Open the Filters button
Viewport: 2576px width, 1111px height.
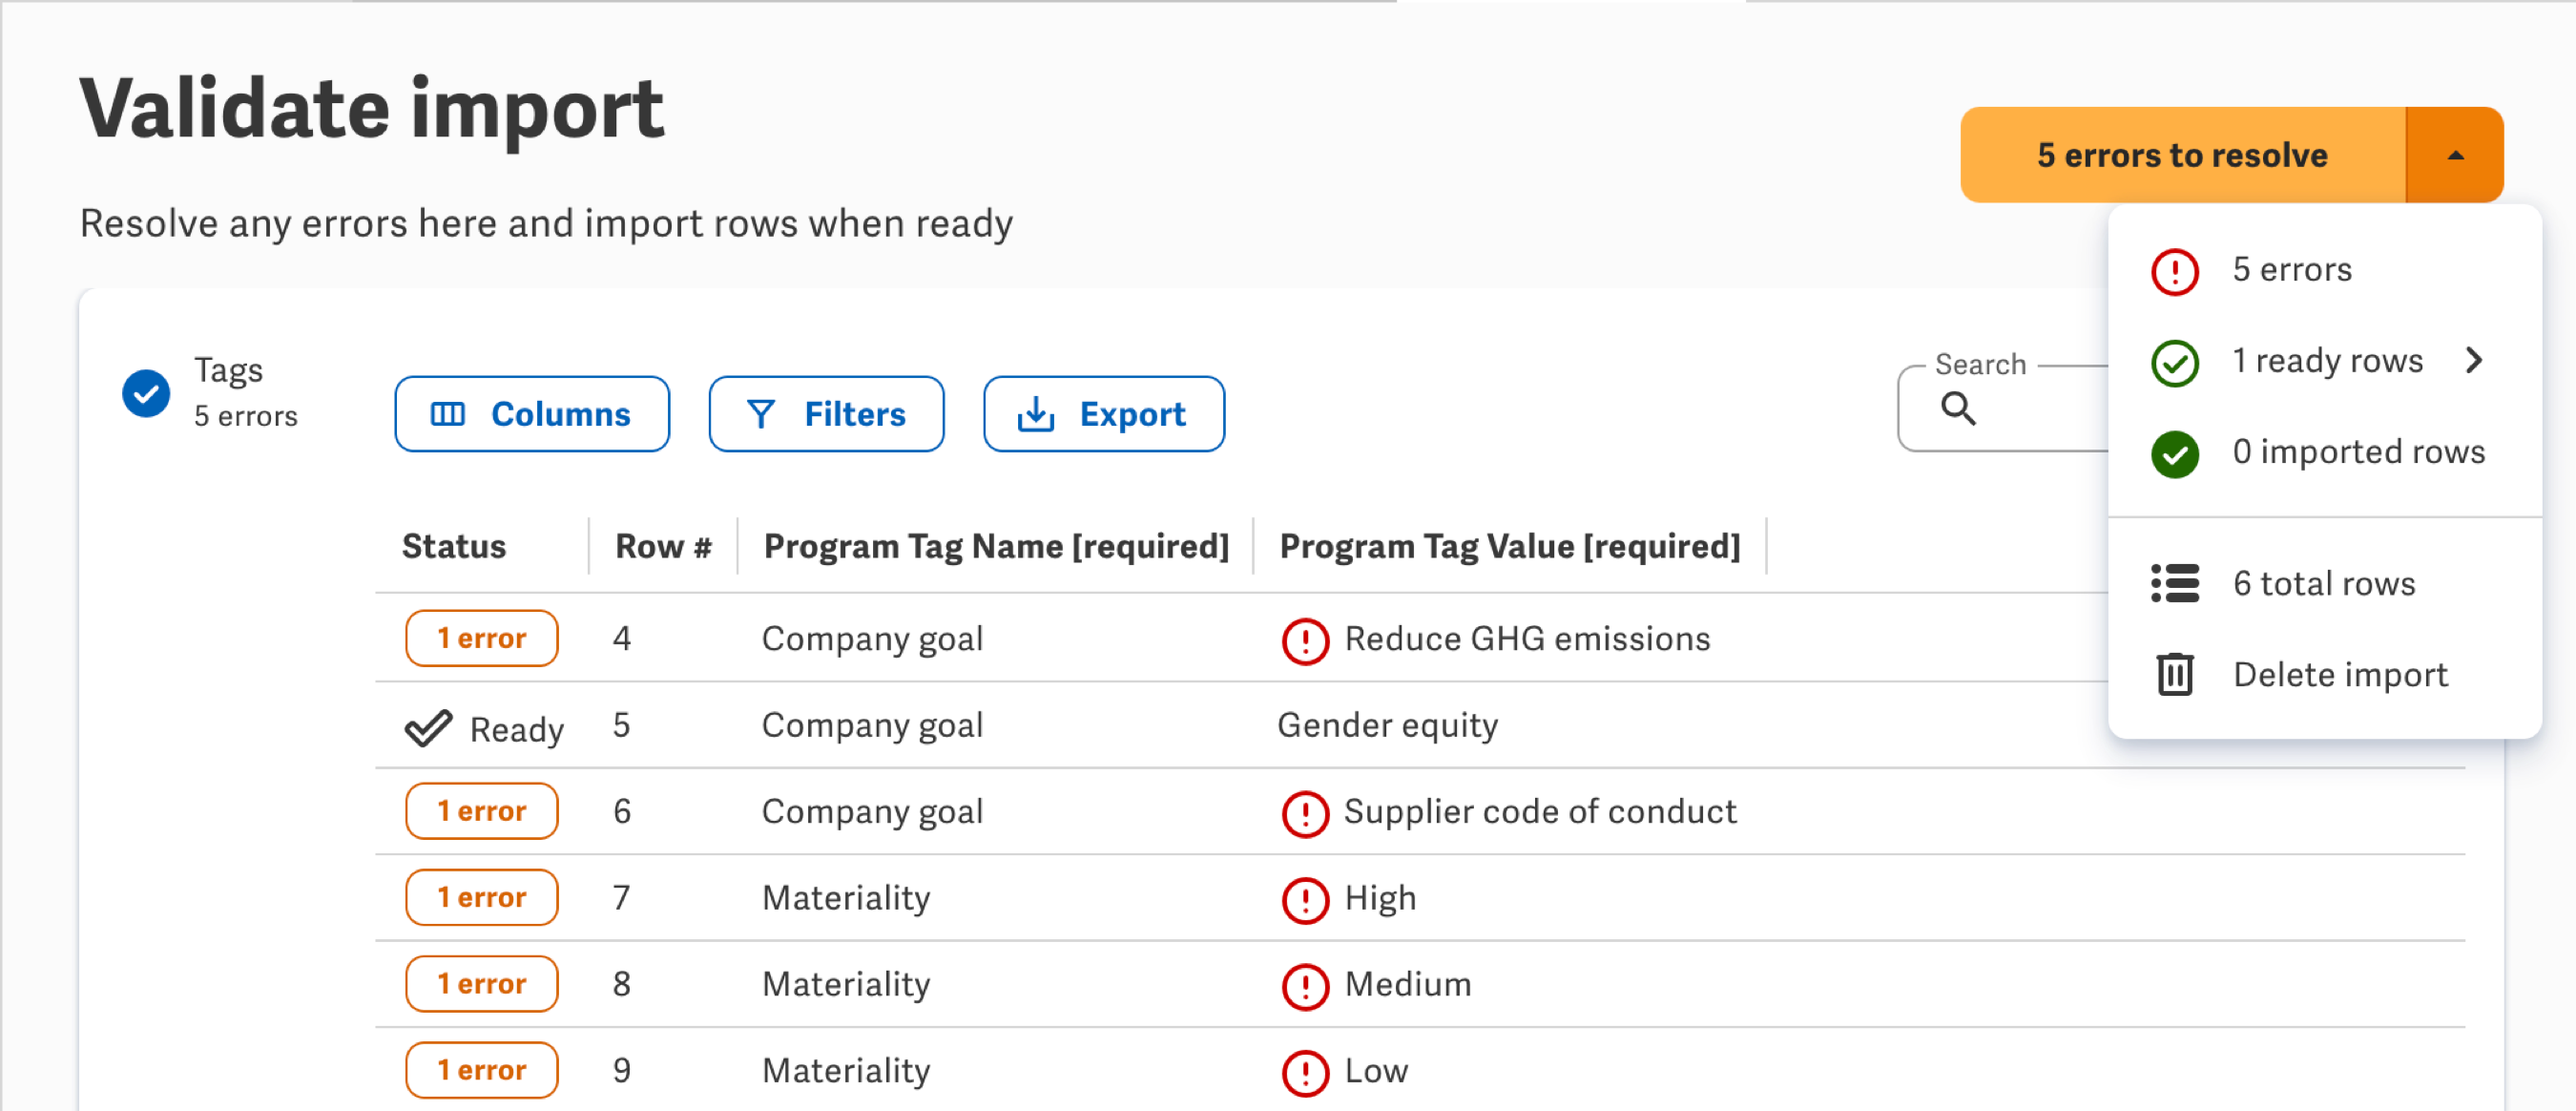coord(826,414)
